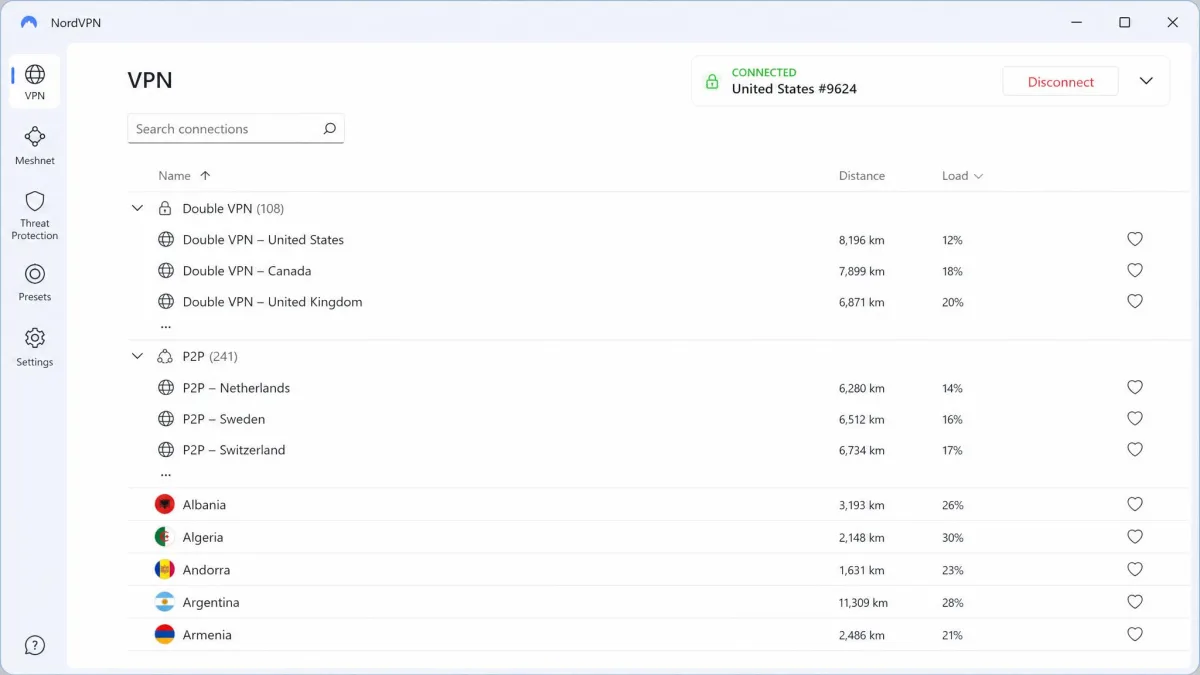
Task: Disconnect from United States #9624
Action: 1060,82
